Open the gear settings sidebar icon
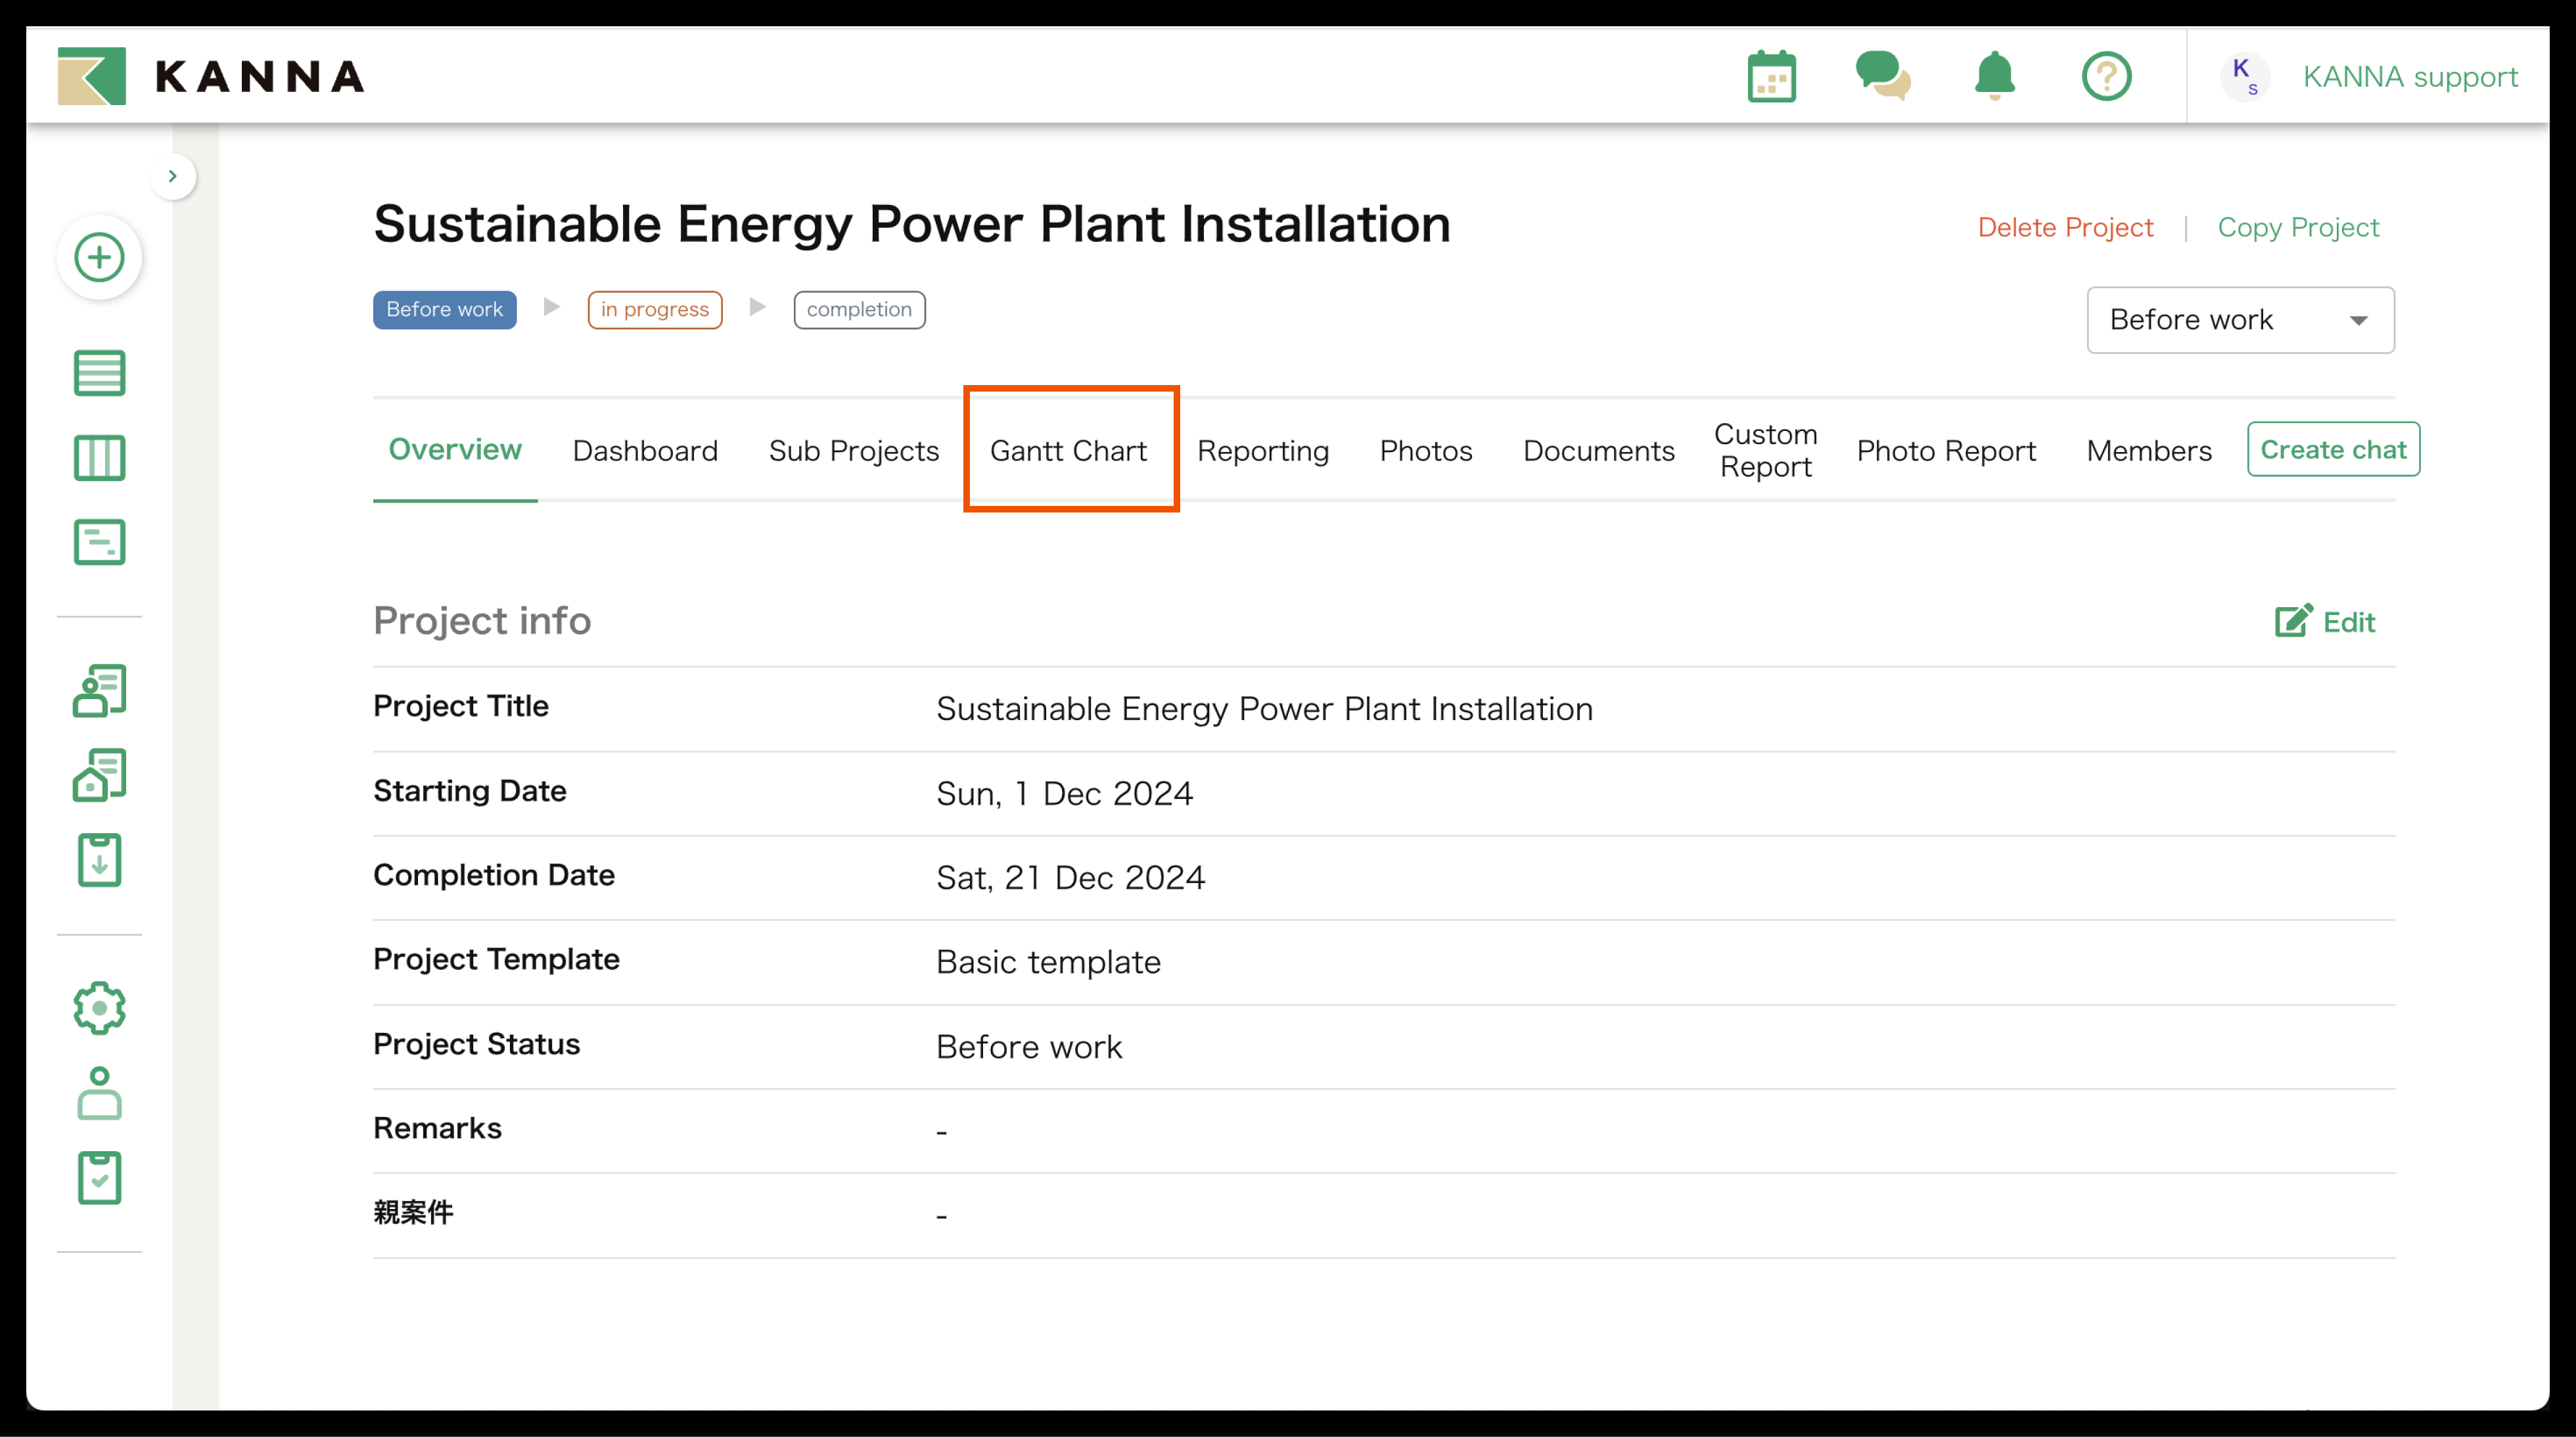The height and width of the screenshot is (1437, 2576). [x=99, y=1007]
